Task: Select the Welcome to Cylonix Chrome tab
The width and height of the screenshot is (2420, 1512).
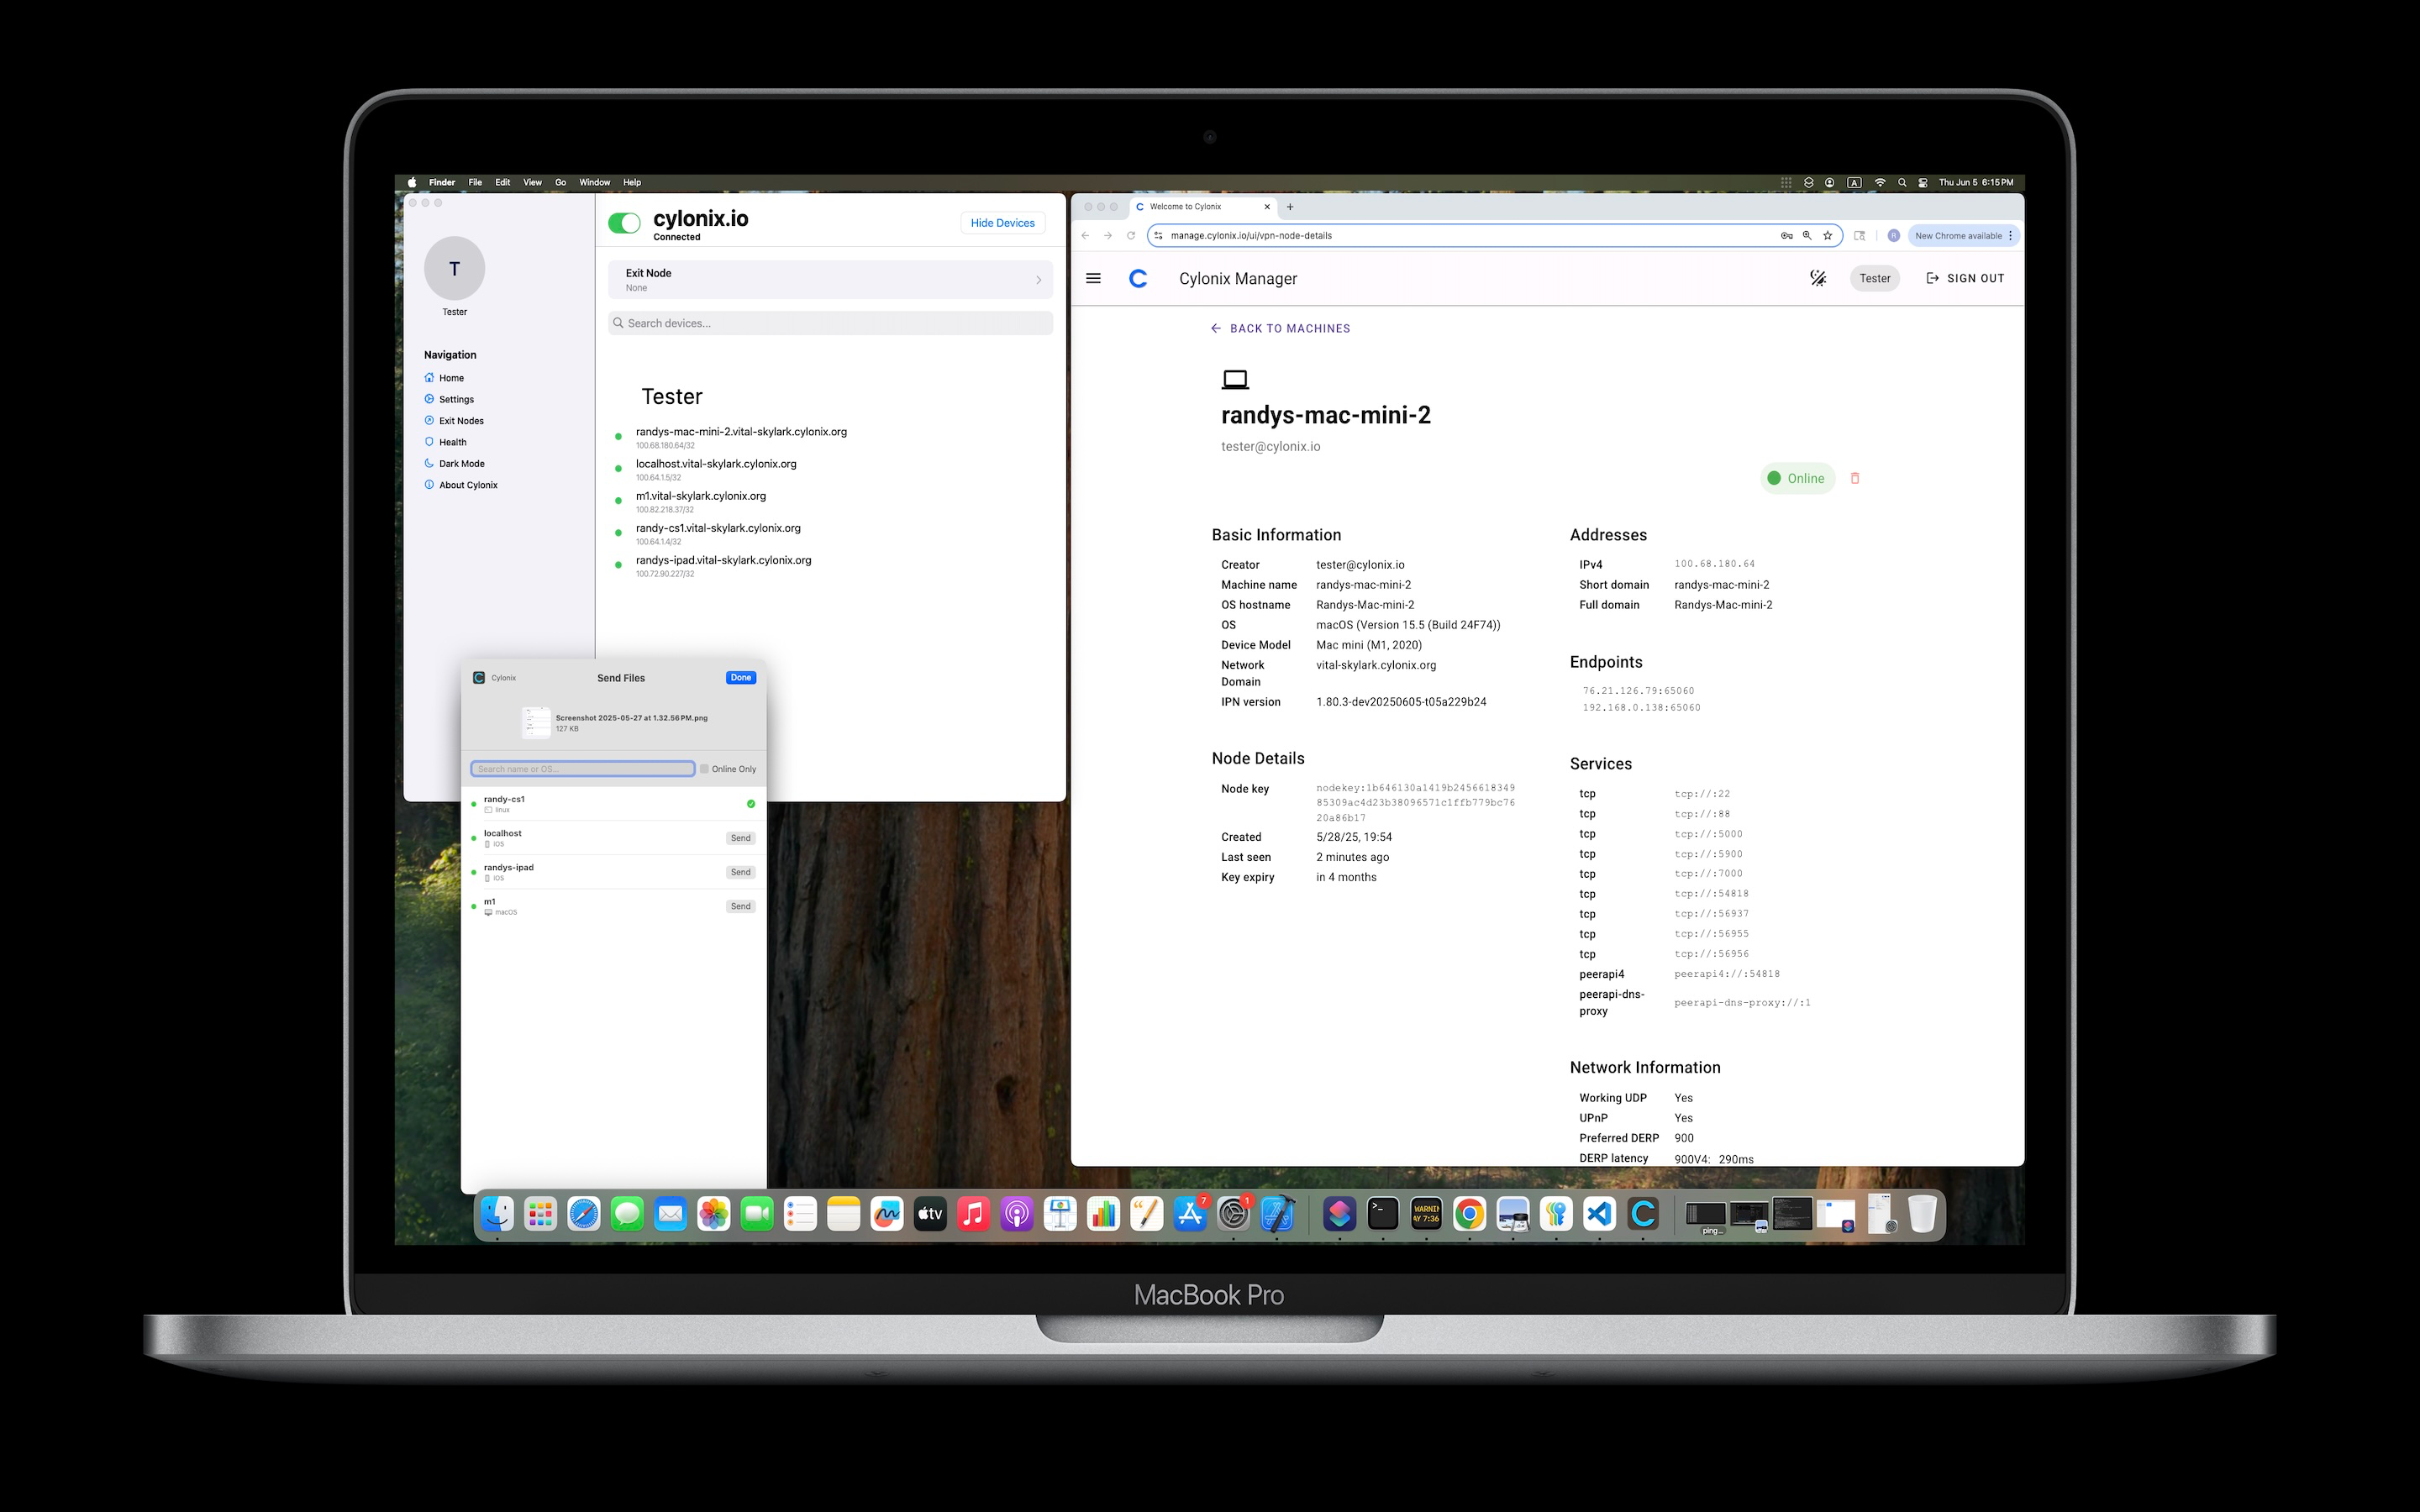Action: (1203, 207)
